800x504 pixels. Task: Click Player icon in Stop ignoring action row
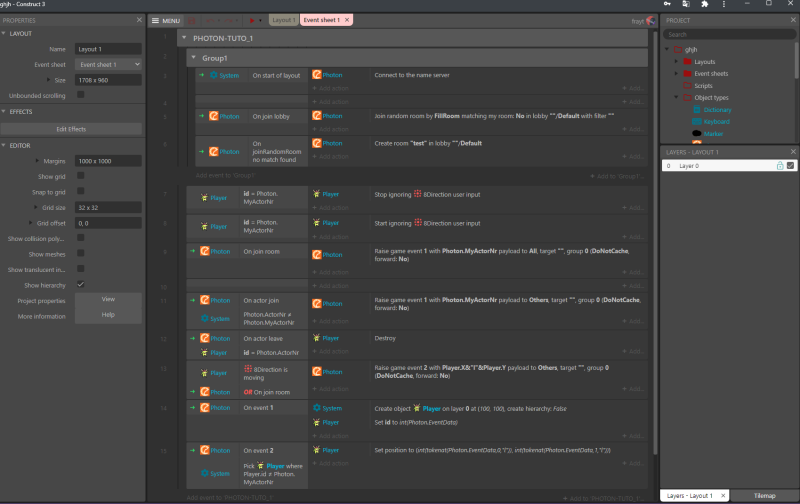[x=317, y=194]
